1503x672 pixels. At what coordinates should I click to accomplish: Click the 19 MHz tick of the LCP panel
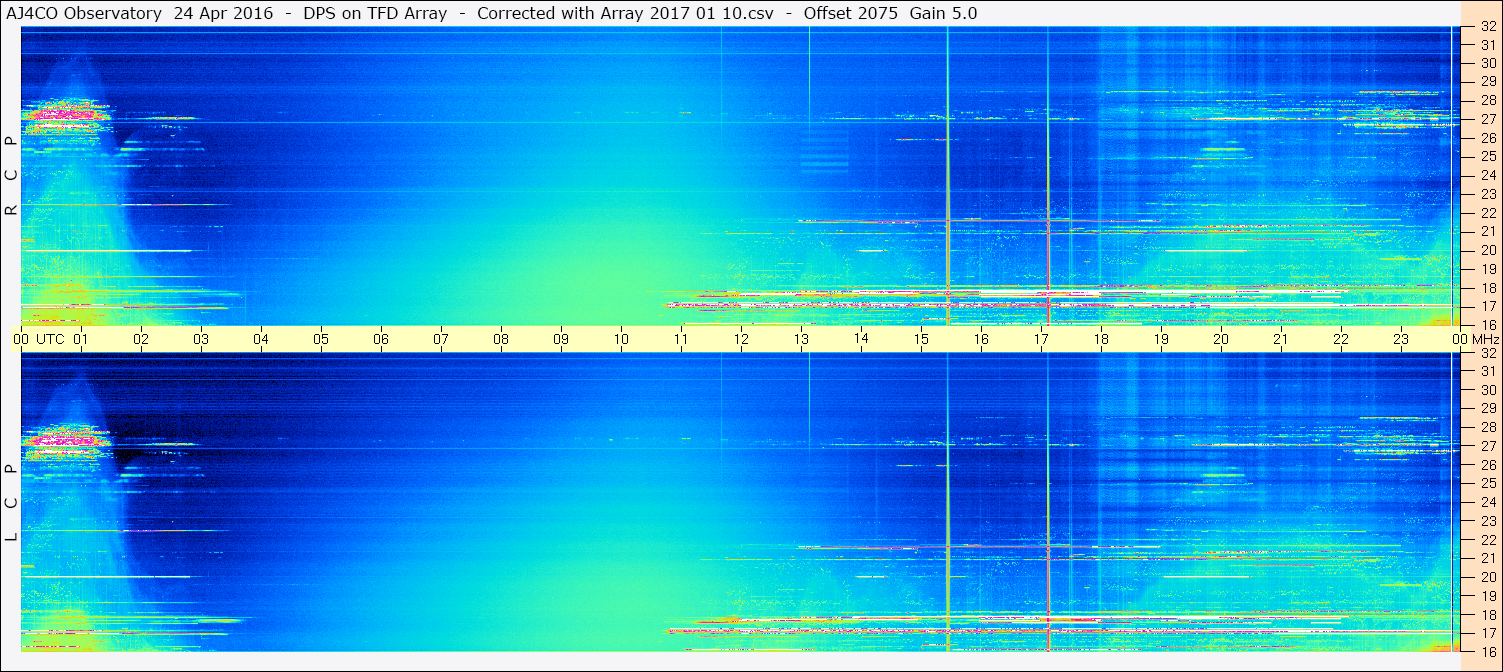point(1487,596)
